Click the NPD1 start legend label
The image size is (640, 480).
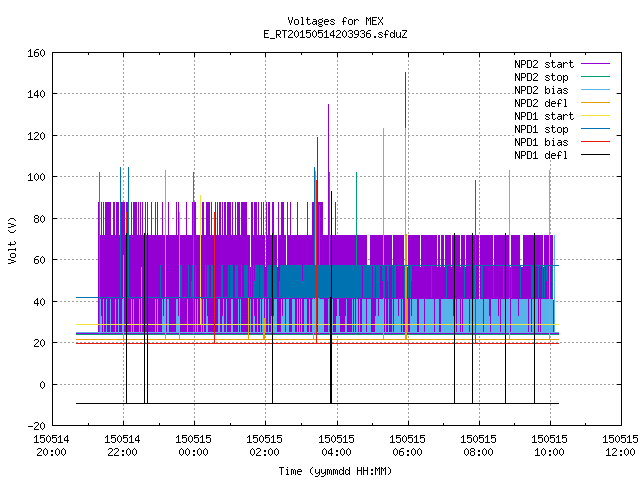(544, 116)
